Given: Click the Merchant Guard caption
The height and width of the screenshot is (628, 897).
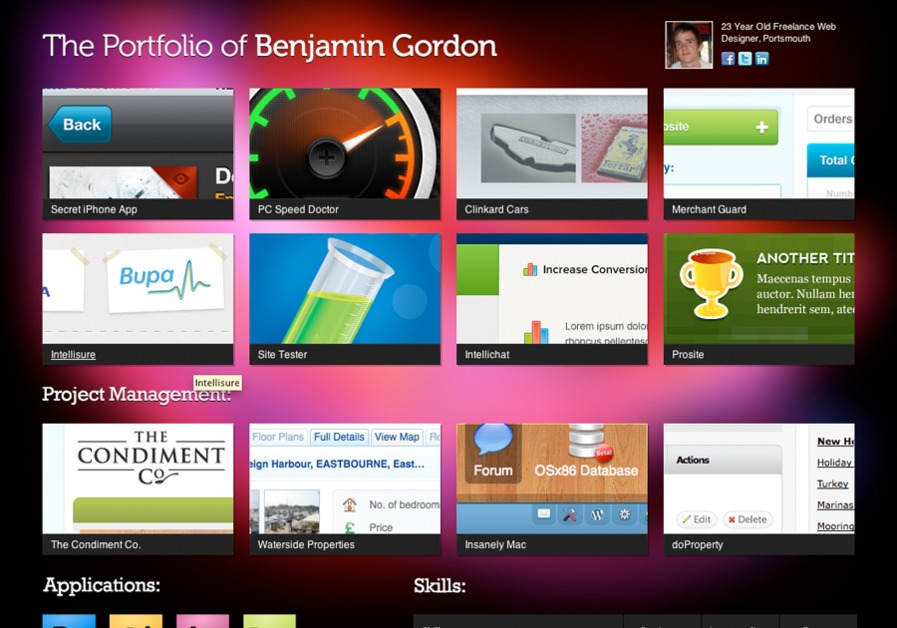Looking at the screenshot, I should click(x=709, y=209).
